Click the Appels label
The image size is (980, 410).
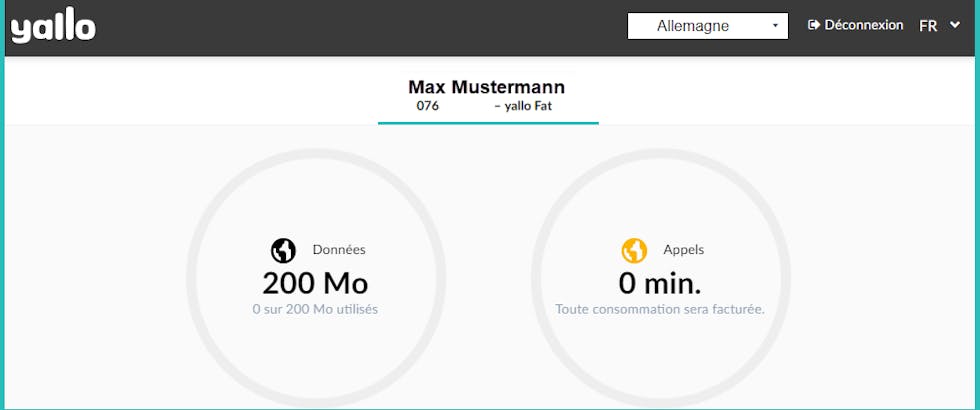click(684, 250)
